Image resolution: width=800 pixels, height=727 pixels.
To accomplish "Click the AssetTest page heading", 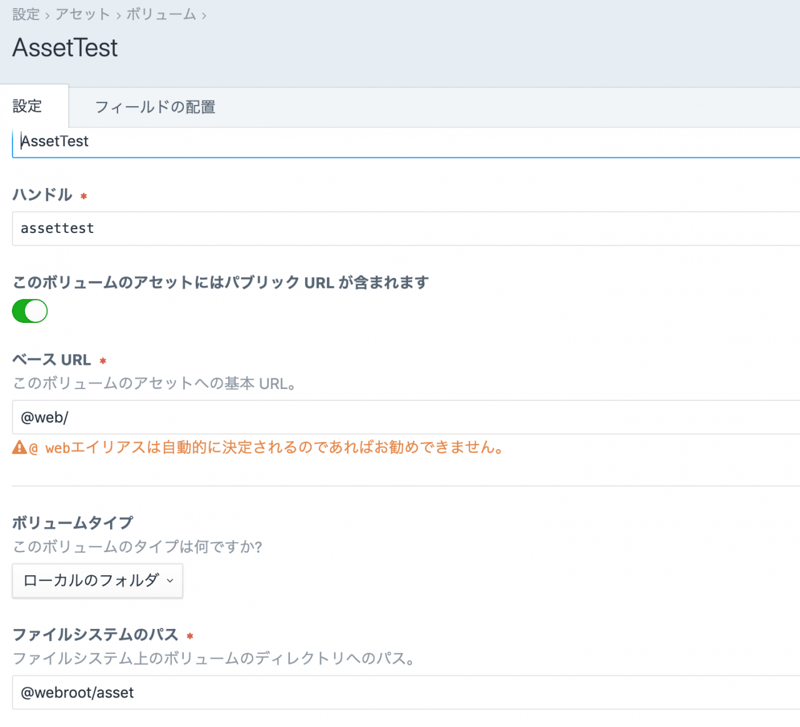I will [65, 47].
